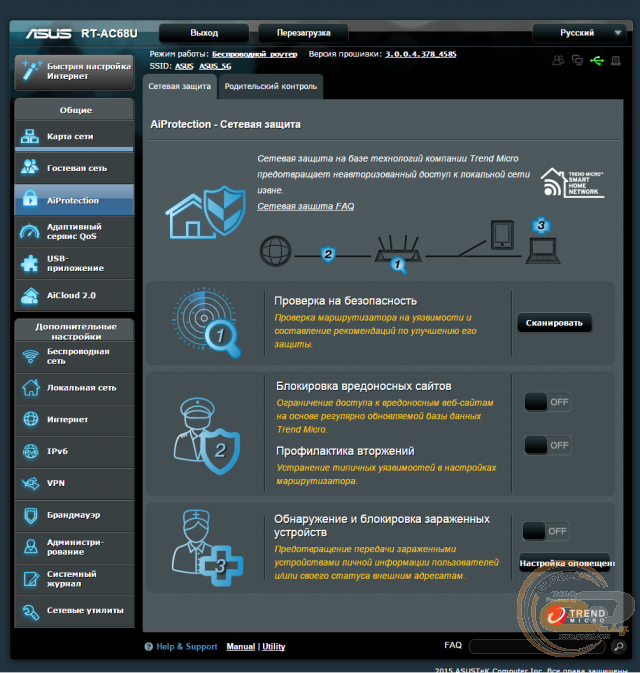The height and width of the screenshot is (673, 640).
Task: Click the Help & Support link
Action: pos(187,646)
